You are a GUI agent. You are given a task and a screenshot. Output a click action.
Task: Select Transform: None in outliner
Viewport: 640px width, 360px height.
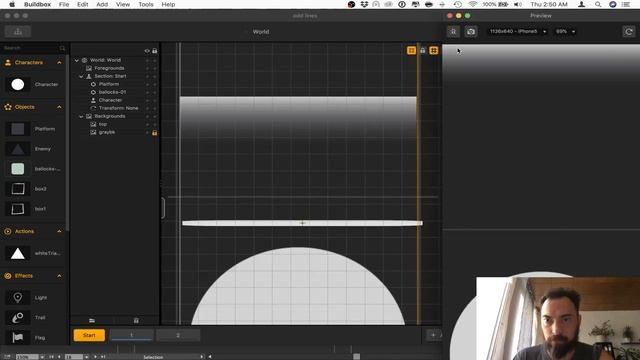coord(118,108)
